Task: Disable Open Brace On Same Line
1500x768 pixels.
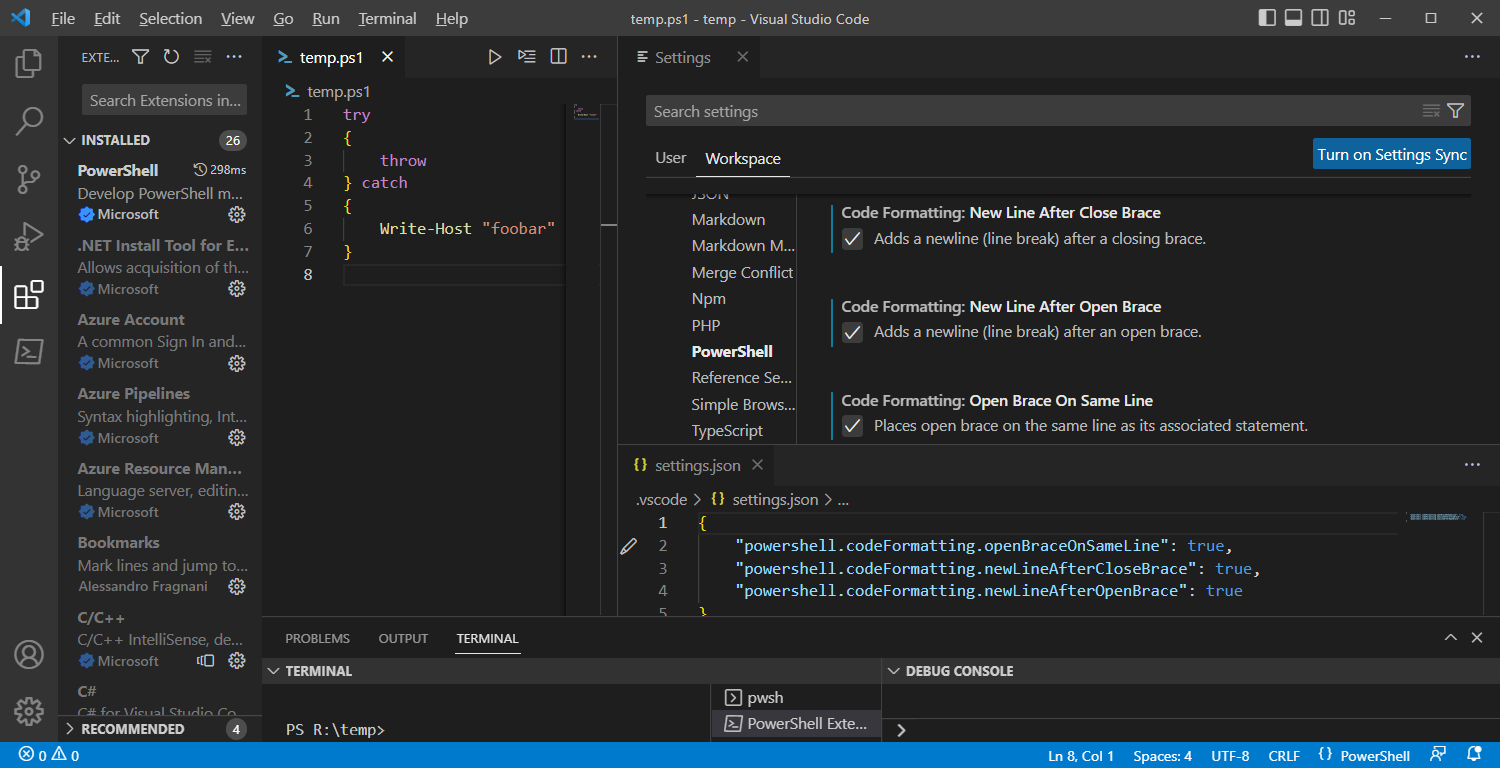Action: (x=852, y=426)
